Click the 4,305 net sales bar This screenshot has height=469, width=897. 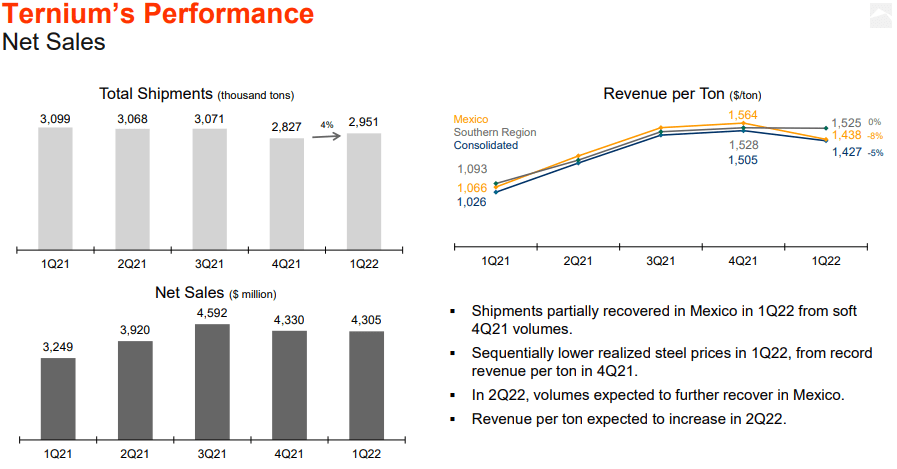click(x=367, y=385)
